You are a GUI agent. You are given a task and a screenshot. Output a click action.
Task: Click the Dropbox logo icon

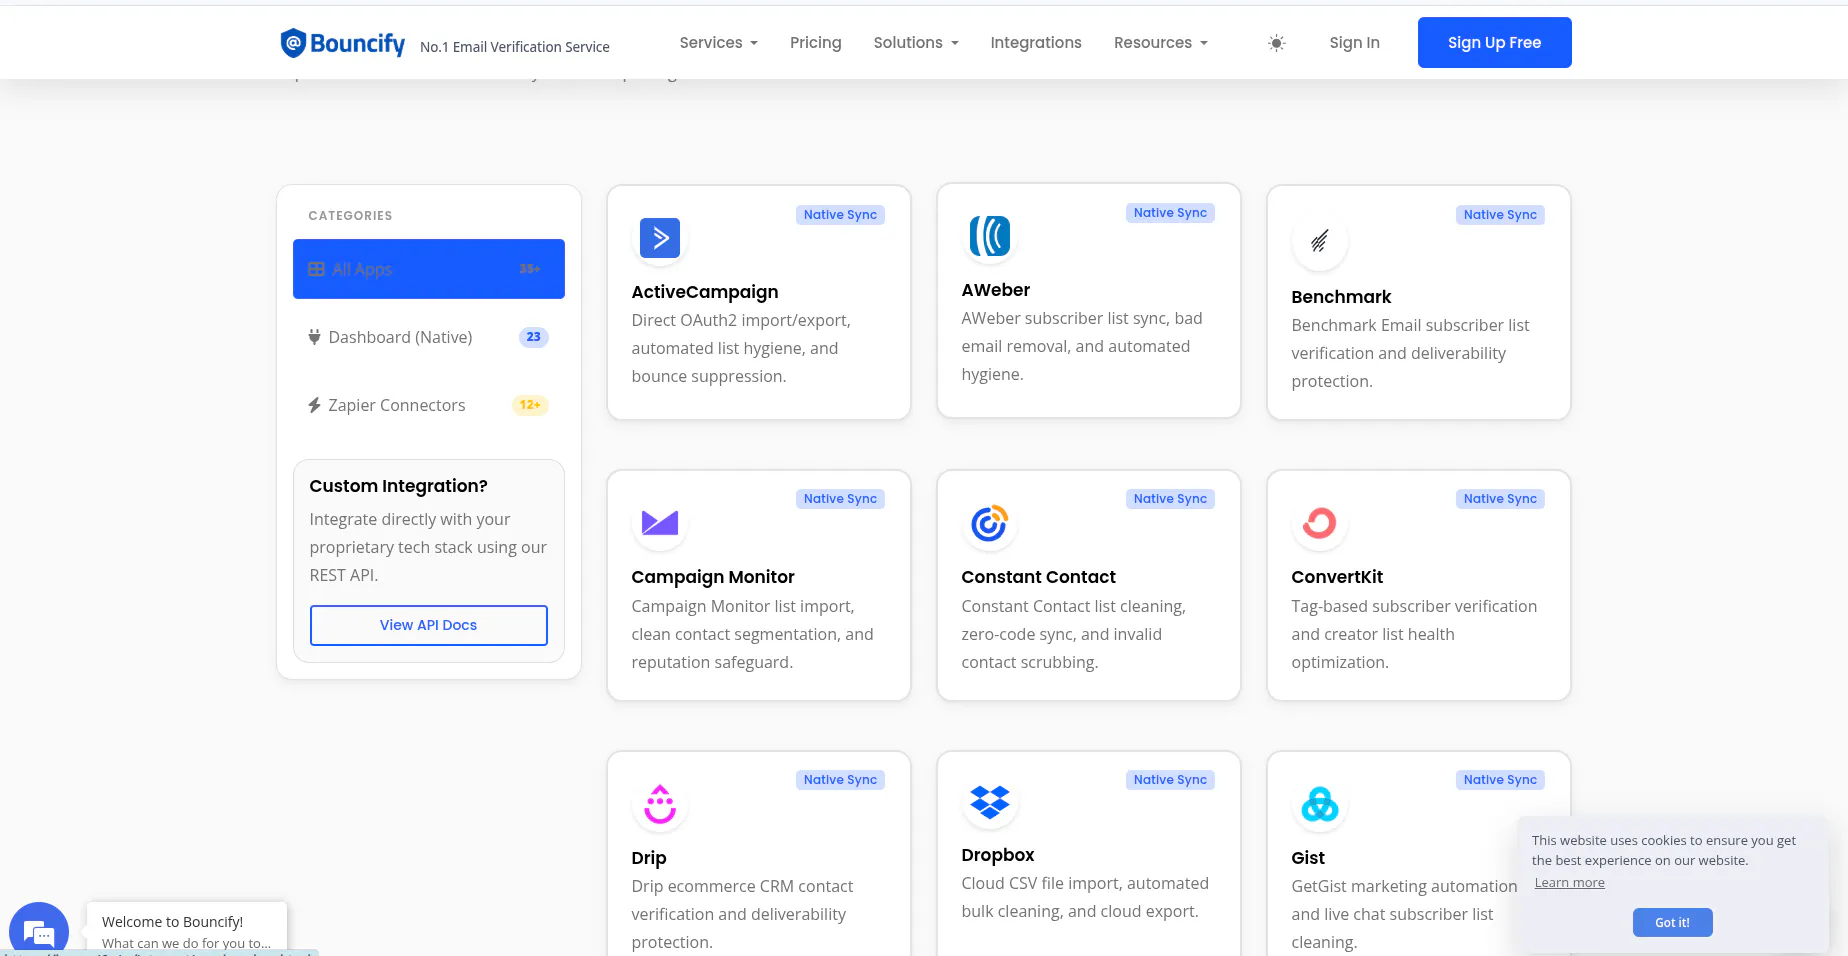point(990,802)
